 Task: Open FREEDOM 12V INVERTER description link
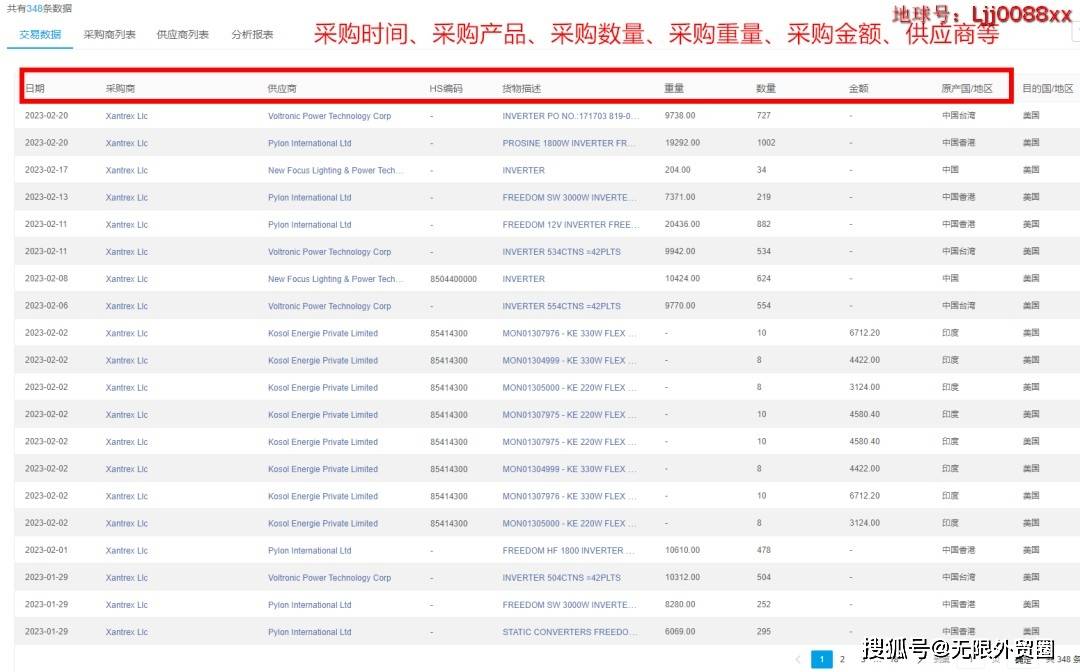pos(571,224)
